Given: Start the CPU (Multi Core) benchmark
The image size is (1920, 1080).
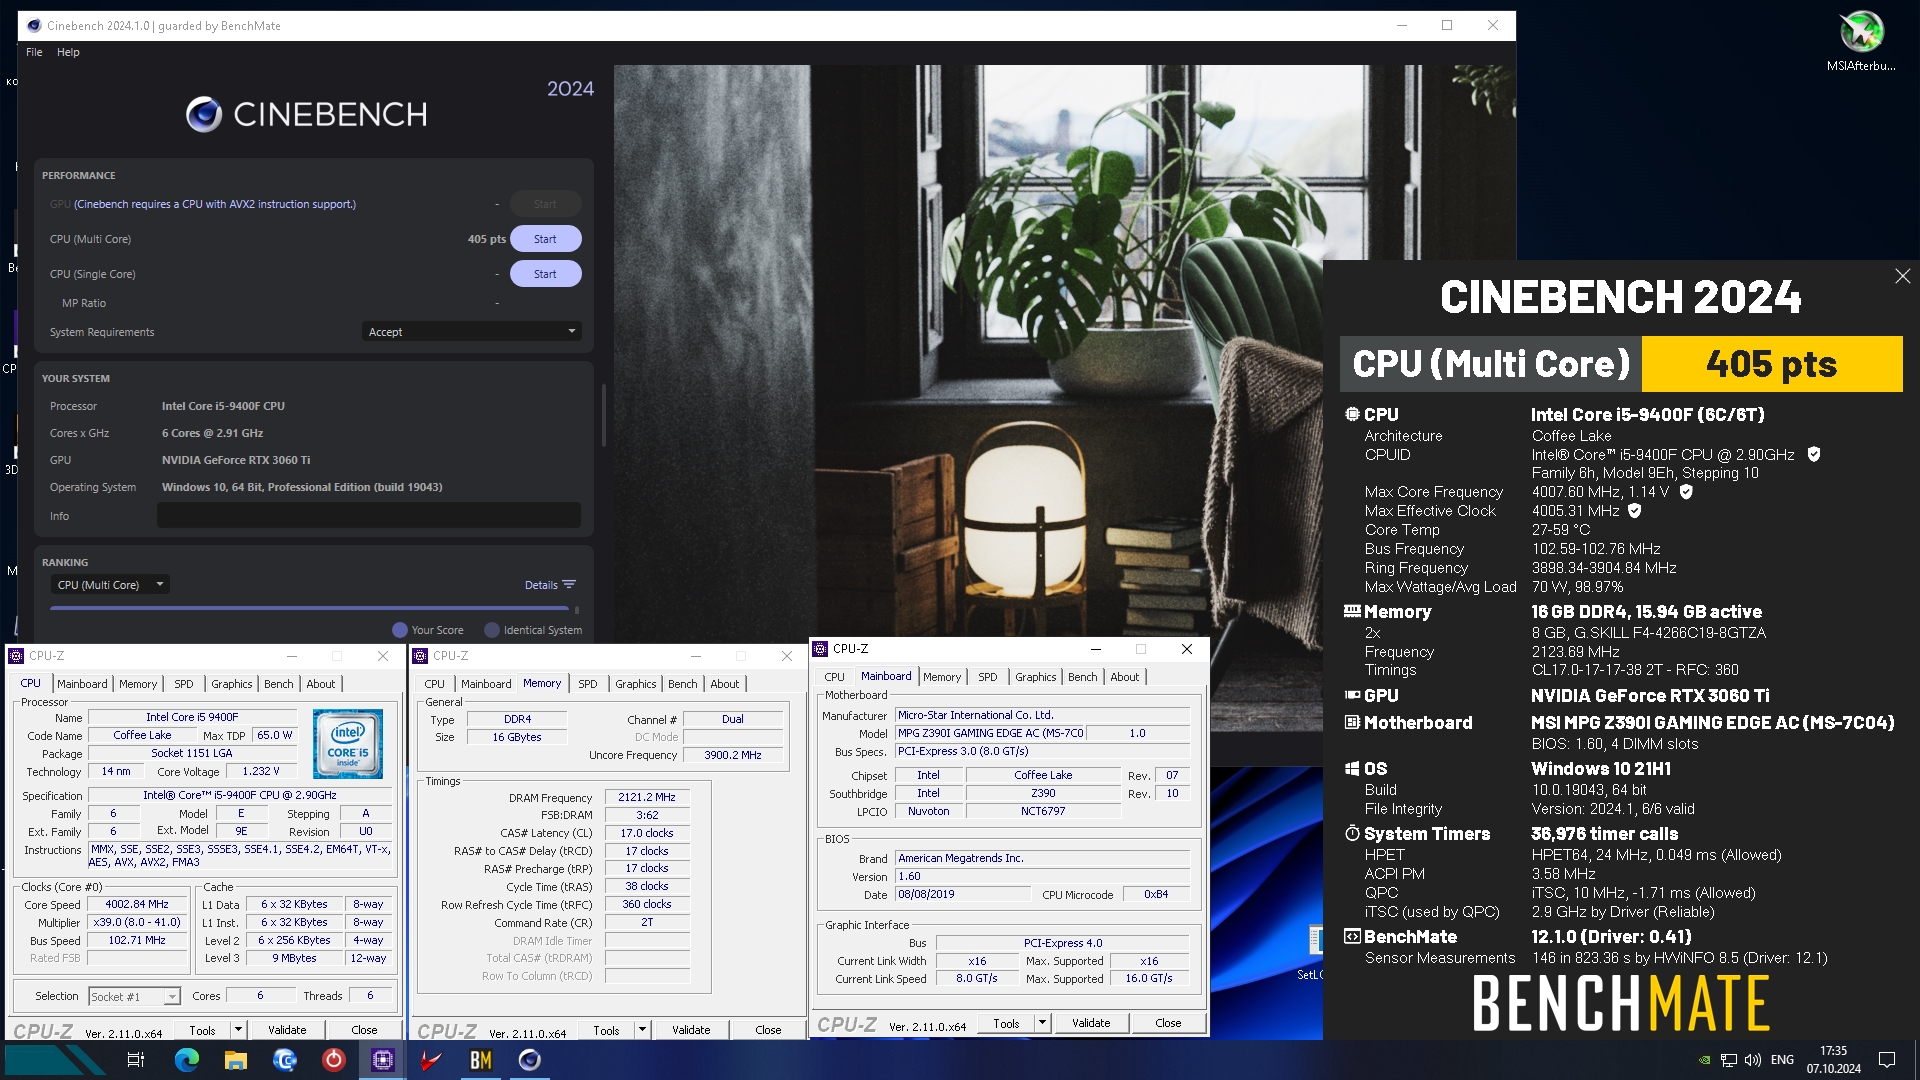Looking at the screenshot, I should [x=545, y=239].
